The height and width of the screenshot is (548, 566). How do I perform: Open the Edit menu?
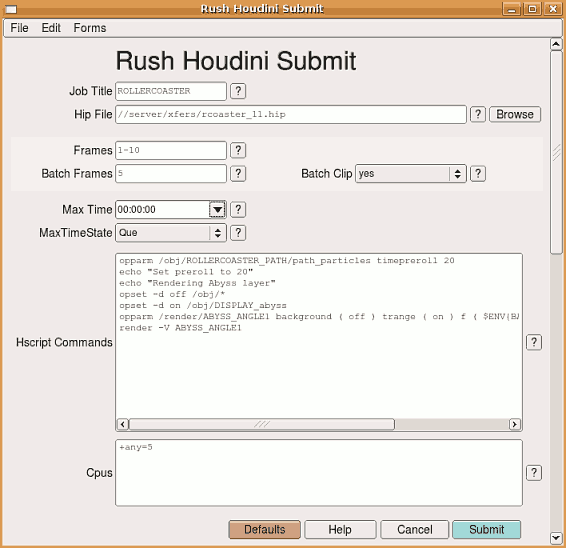(x=51, y=28)
